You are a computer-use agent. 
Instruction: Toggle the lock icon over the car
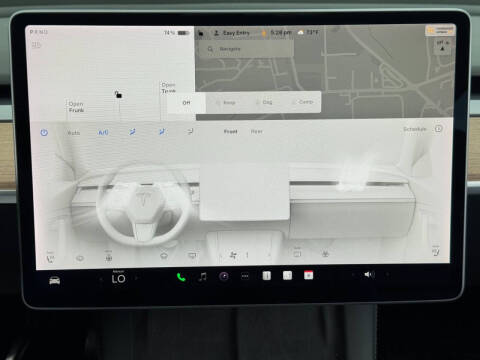point(118,94)
